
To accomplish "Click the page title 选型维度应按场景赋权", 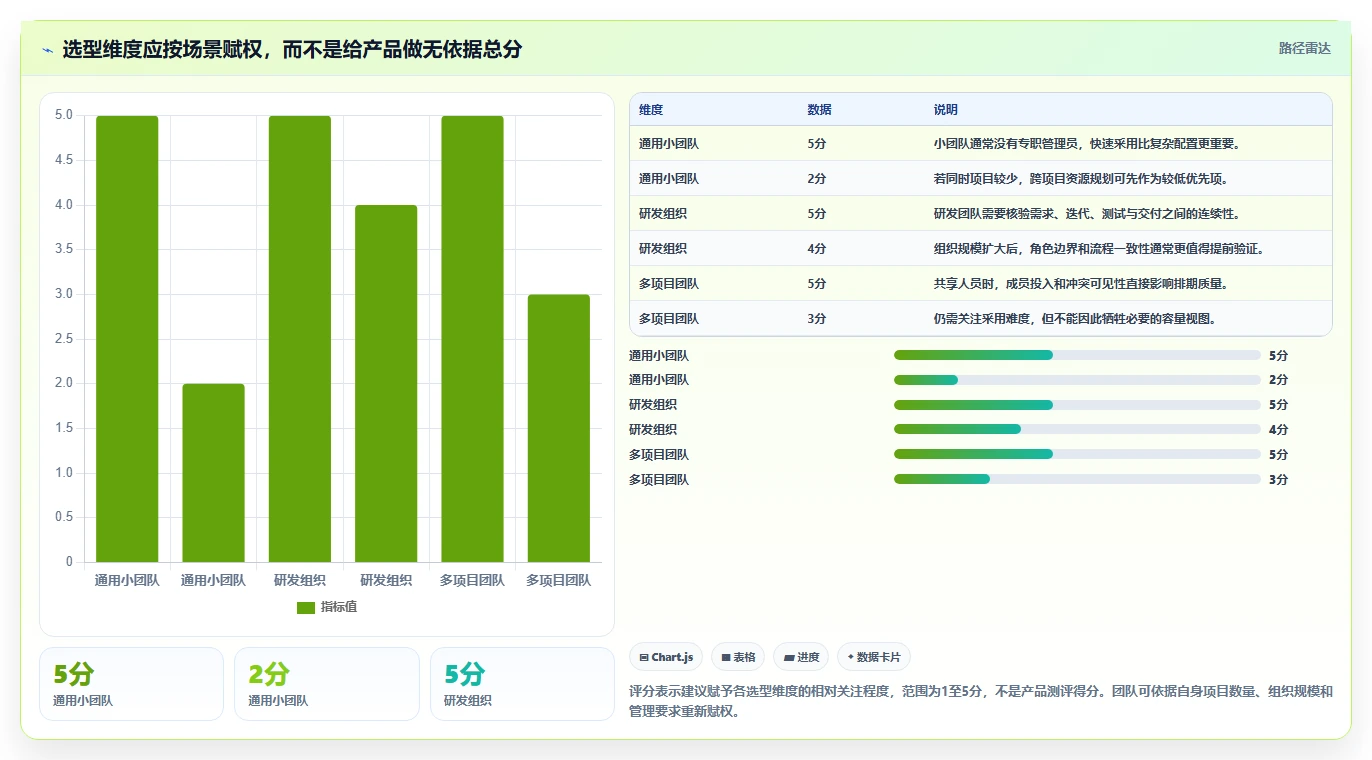I will (292, 50).
